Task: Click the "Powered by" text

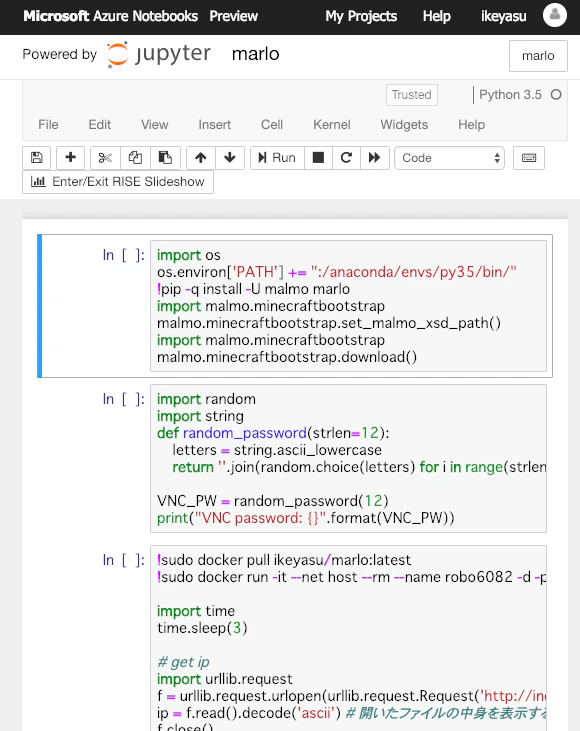Action: (60, 55)
